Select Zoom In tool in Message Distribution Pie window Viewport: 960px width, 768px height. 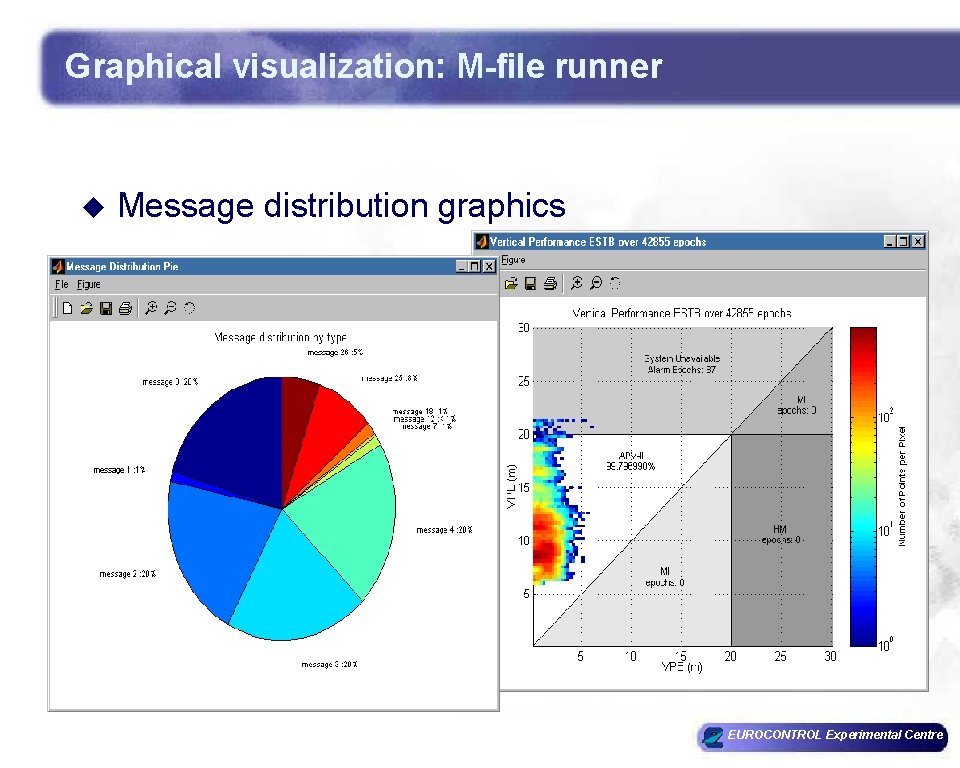[x=151, y=308]
